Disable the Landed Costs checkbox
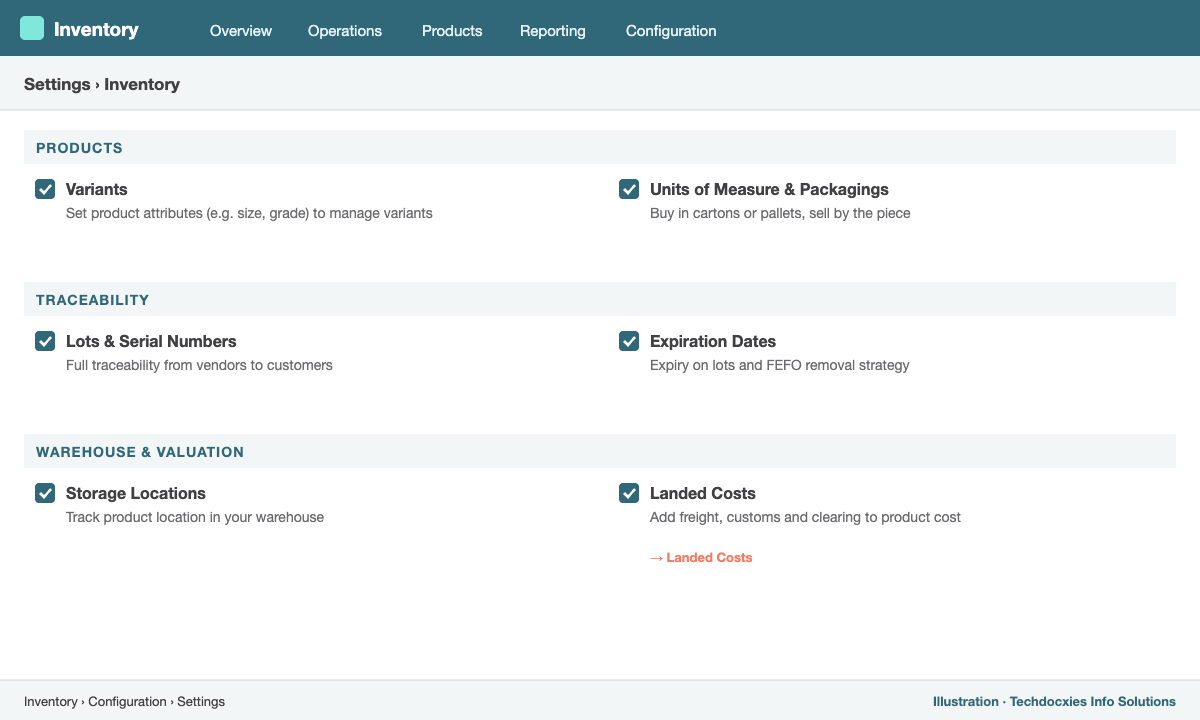This screenshot has width=1200, height=720. click(x=629, y=493)
